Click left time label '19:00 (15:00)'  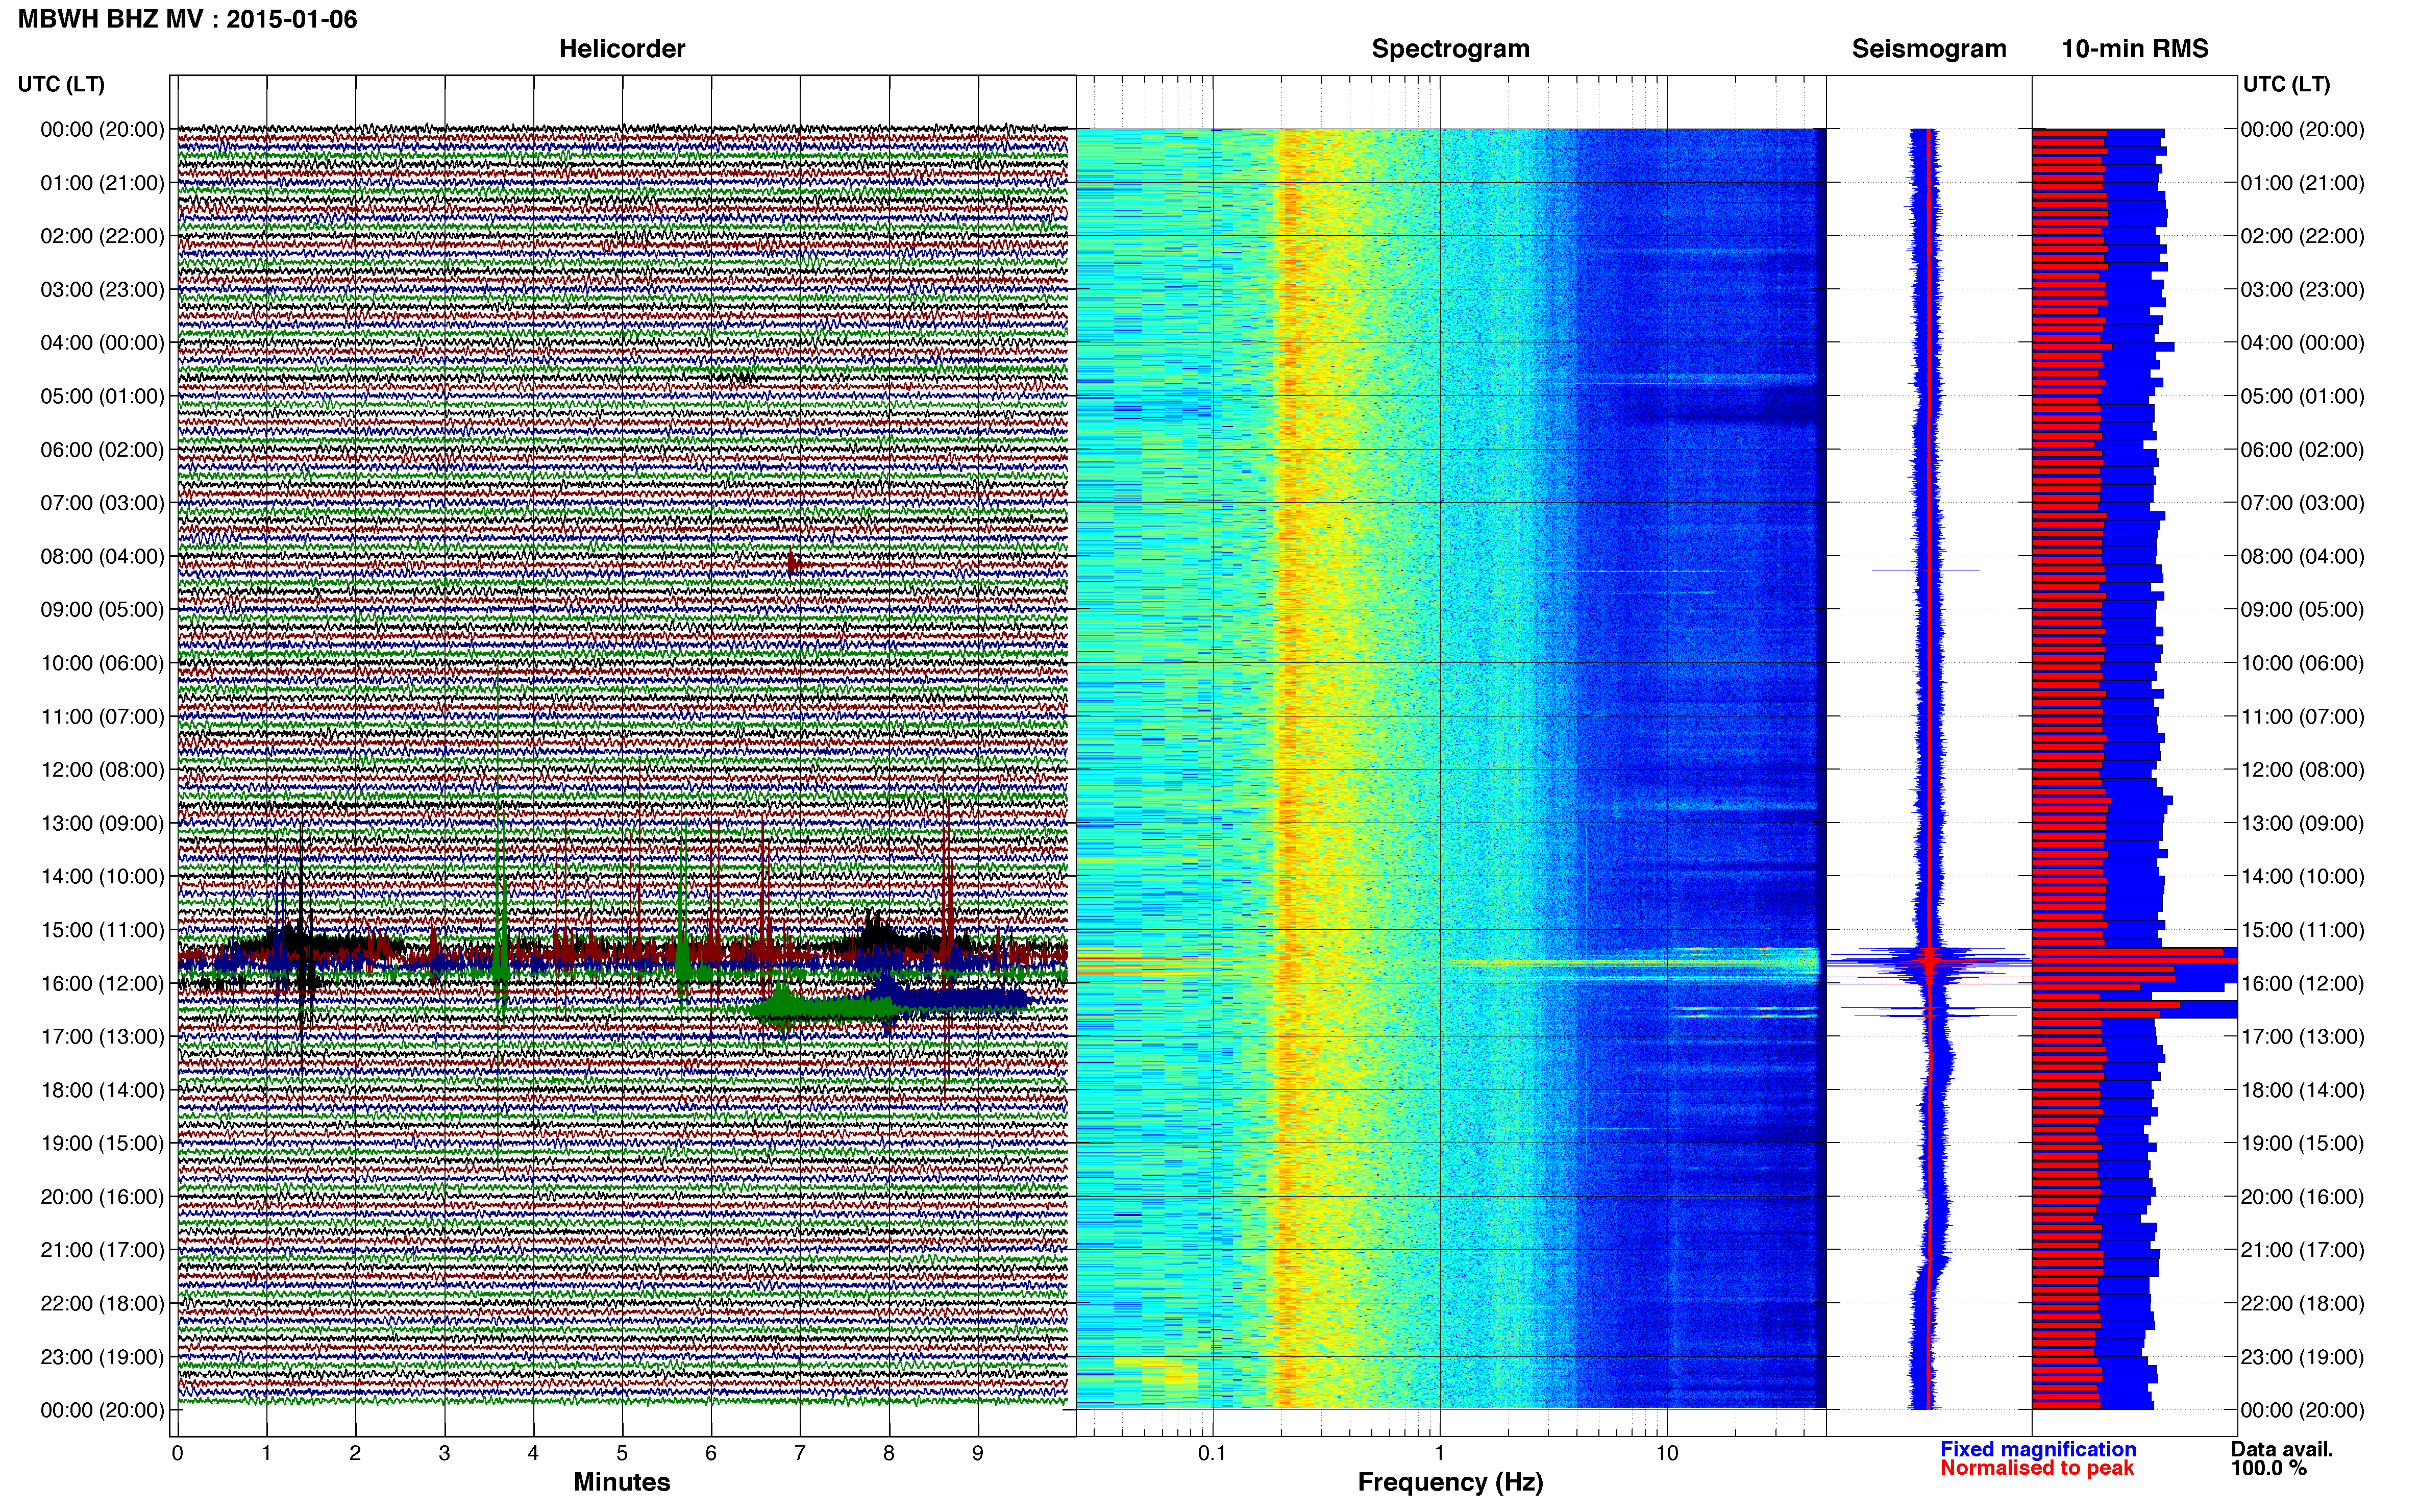coord(102,1143)
